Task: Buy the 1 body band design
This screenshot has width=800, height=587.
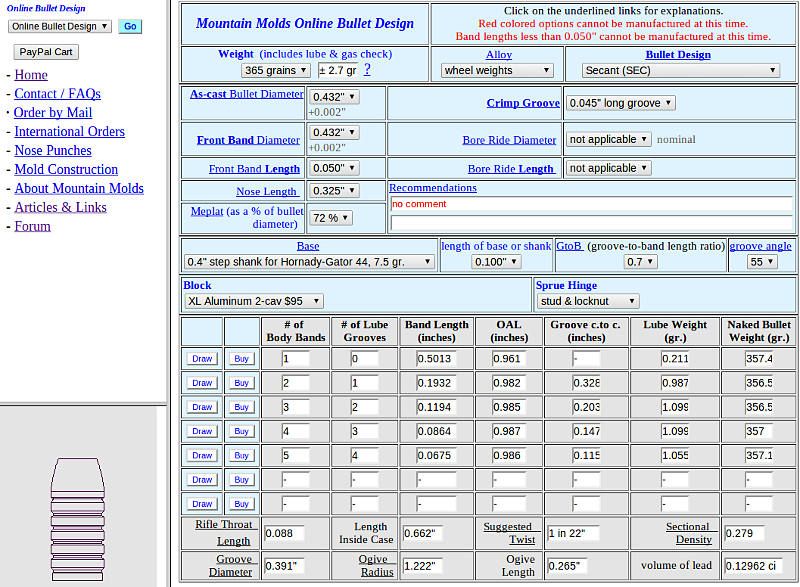Action: [x=241, y=359]
